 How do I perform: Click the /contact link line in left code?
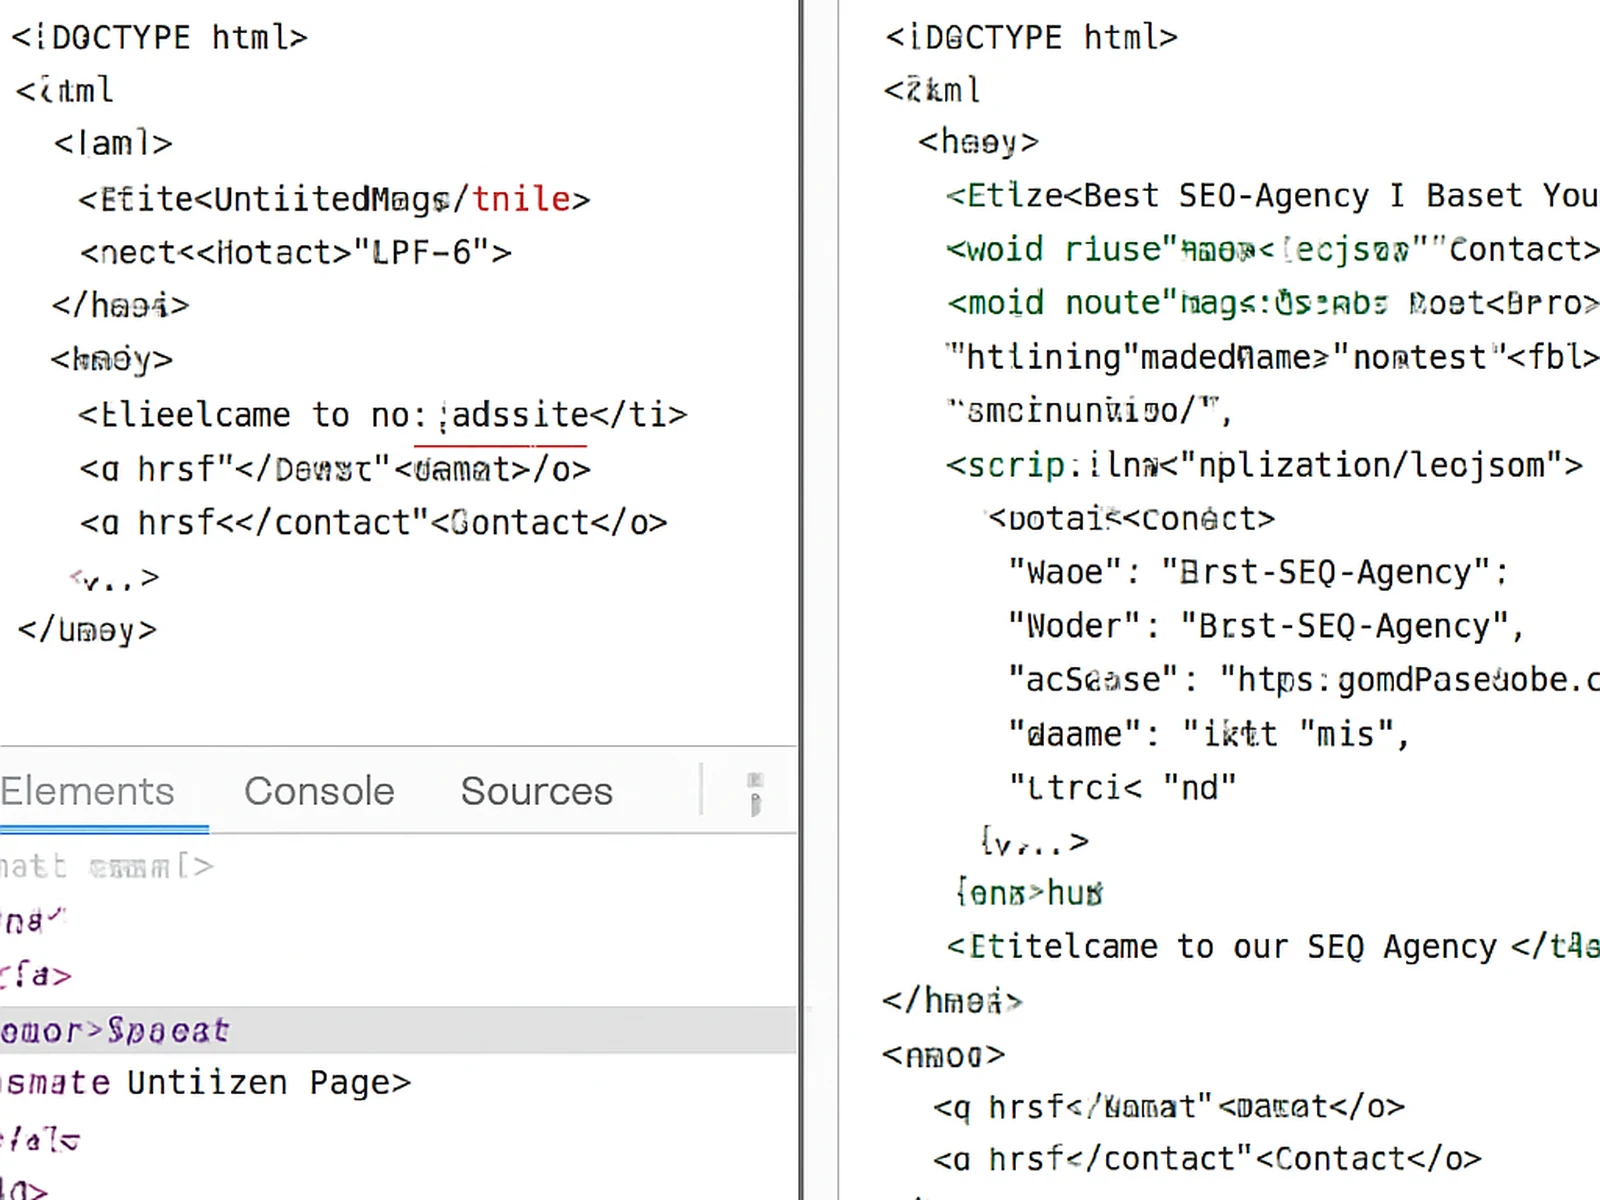(x=373, y=522)
